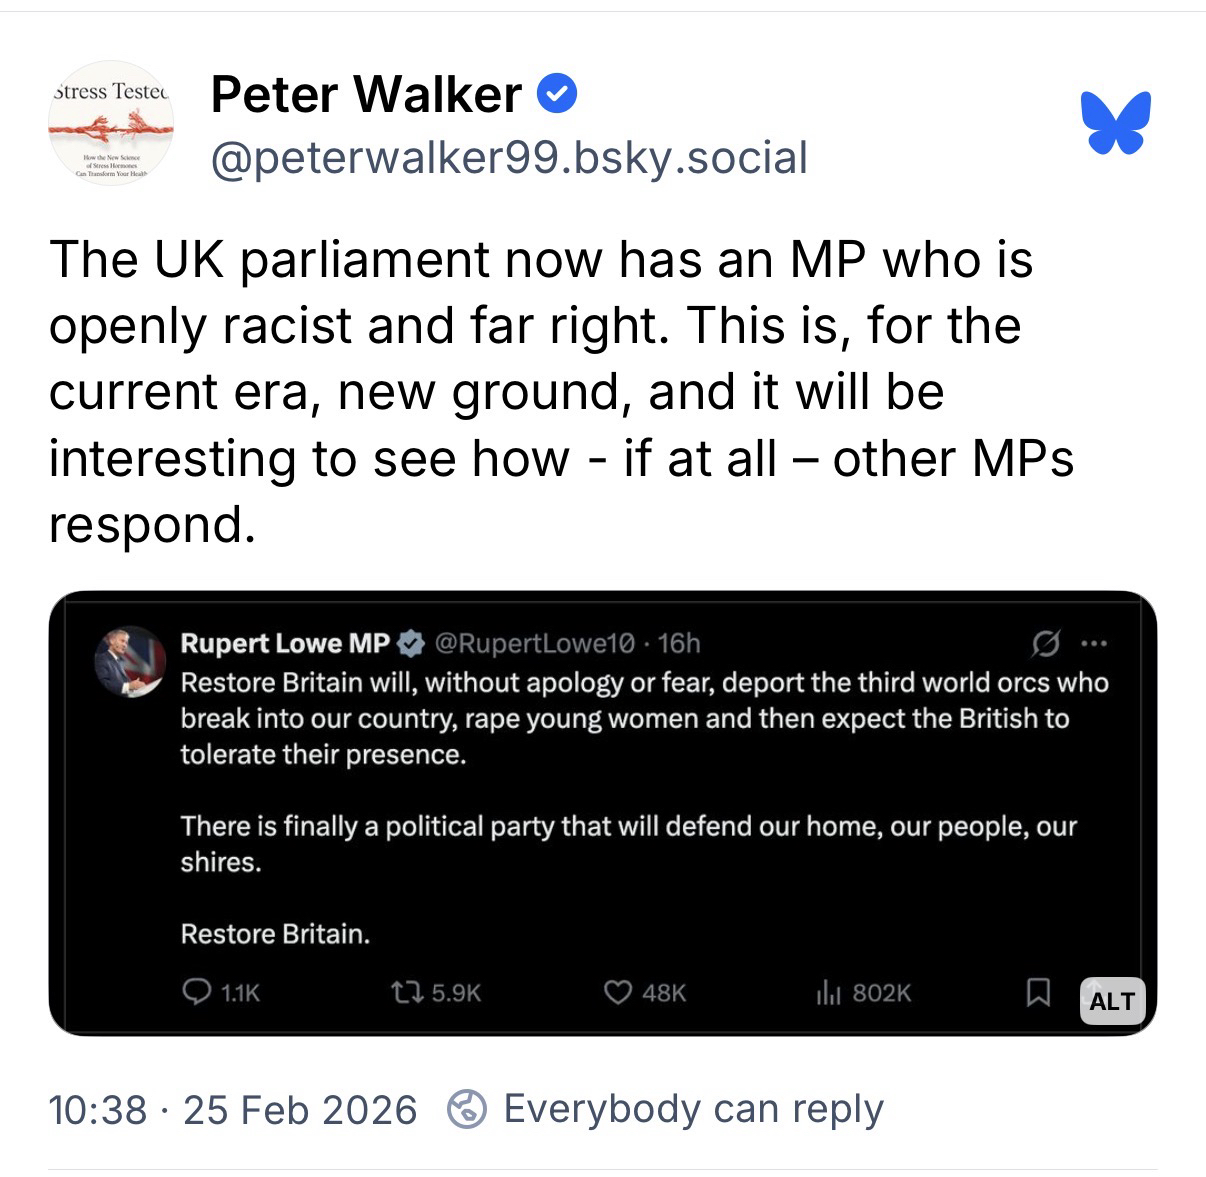Screen dimensions: 1206x1177
Task: Click Rupert Lowe MP's avatar photo
Action: pos(129,661)
